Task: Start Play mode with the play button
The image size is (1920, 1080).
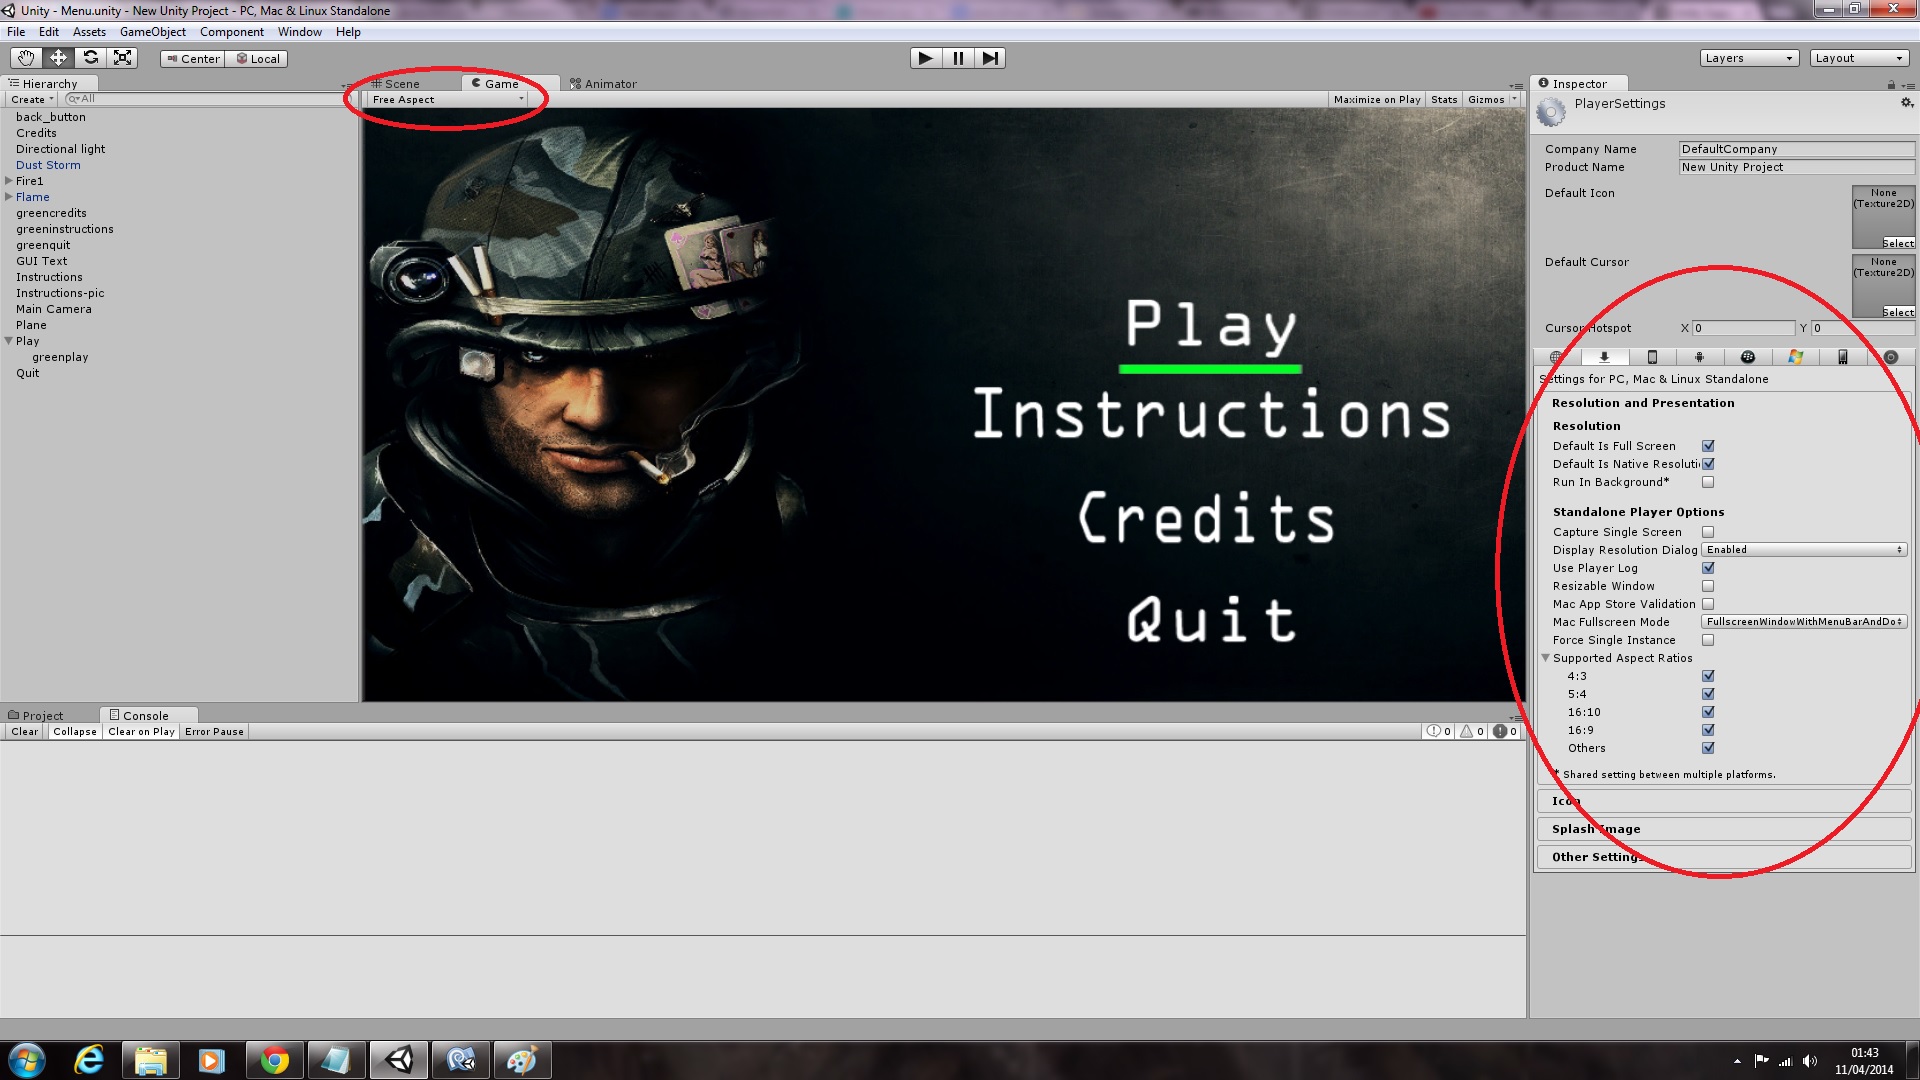Action: coord(926,58)
